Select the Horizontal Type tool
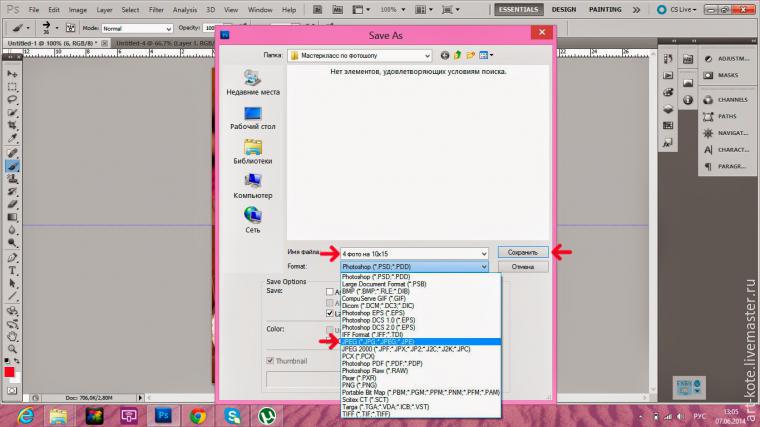760x427 pixels. click(x=12, y=271)
